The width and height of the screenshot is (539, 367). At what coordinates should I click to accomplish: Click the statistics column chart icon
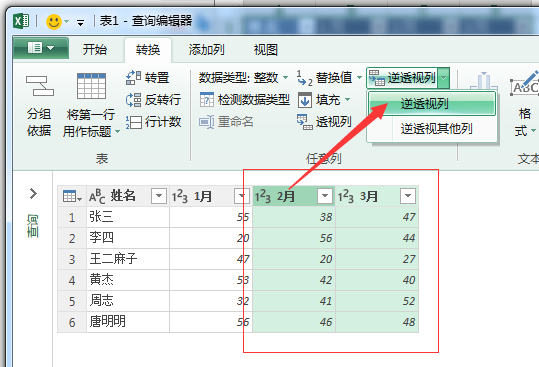click(x=484, y=81)
